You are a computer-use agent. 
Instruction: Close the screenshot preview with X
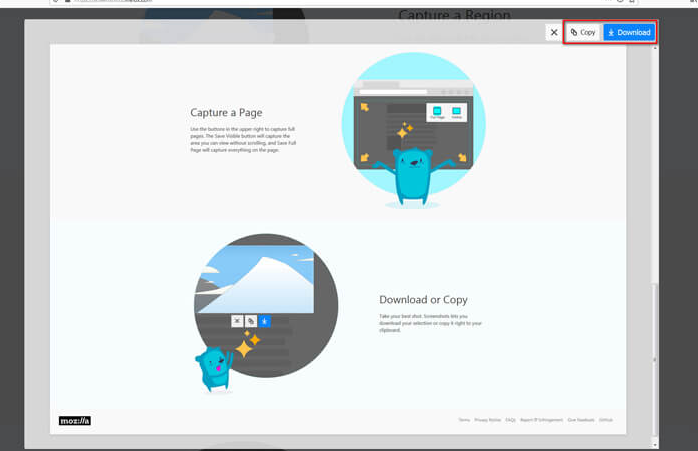click(x=554, y=32)
